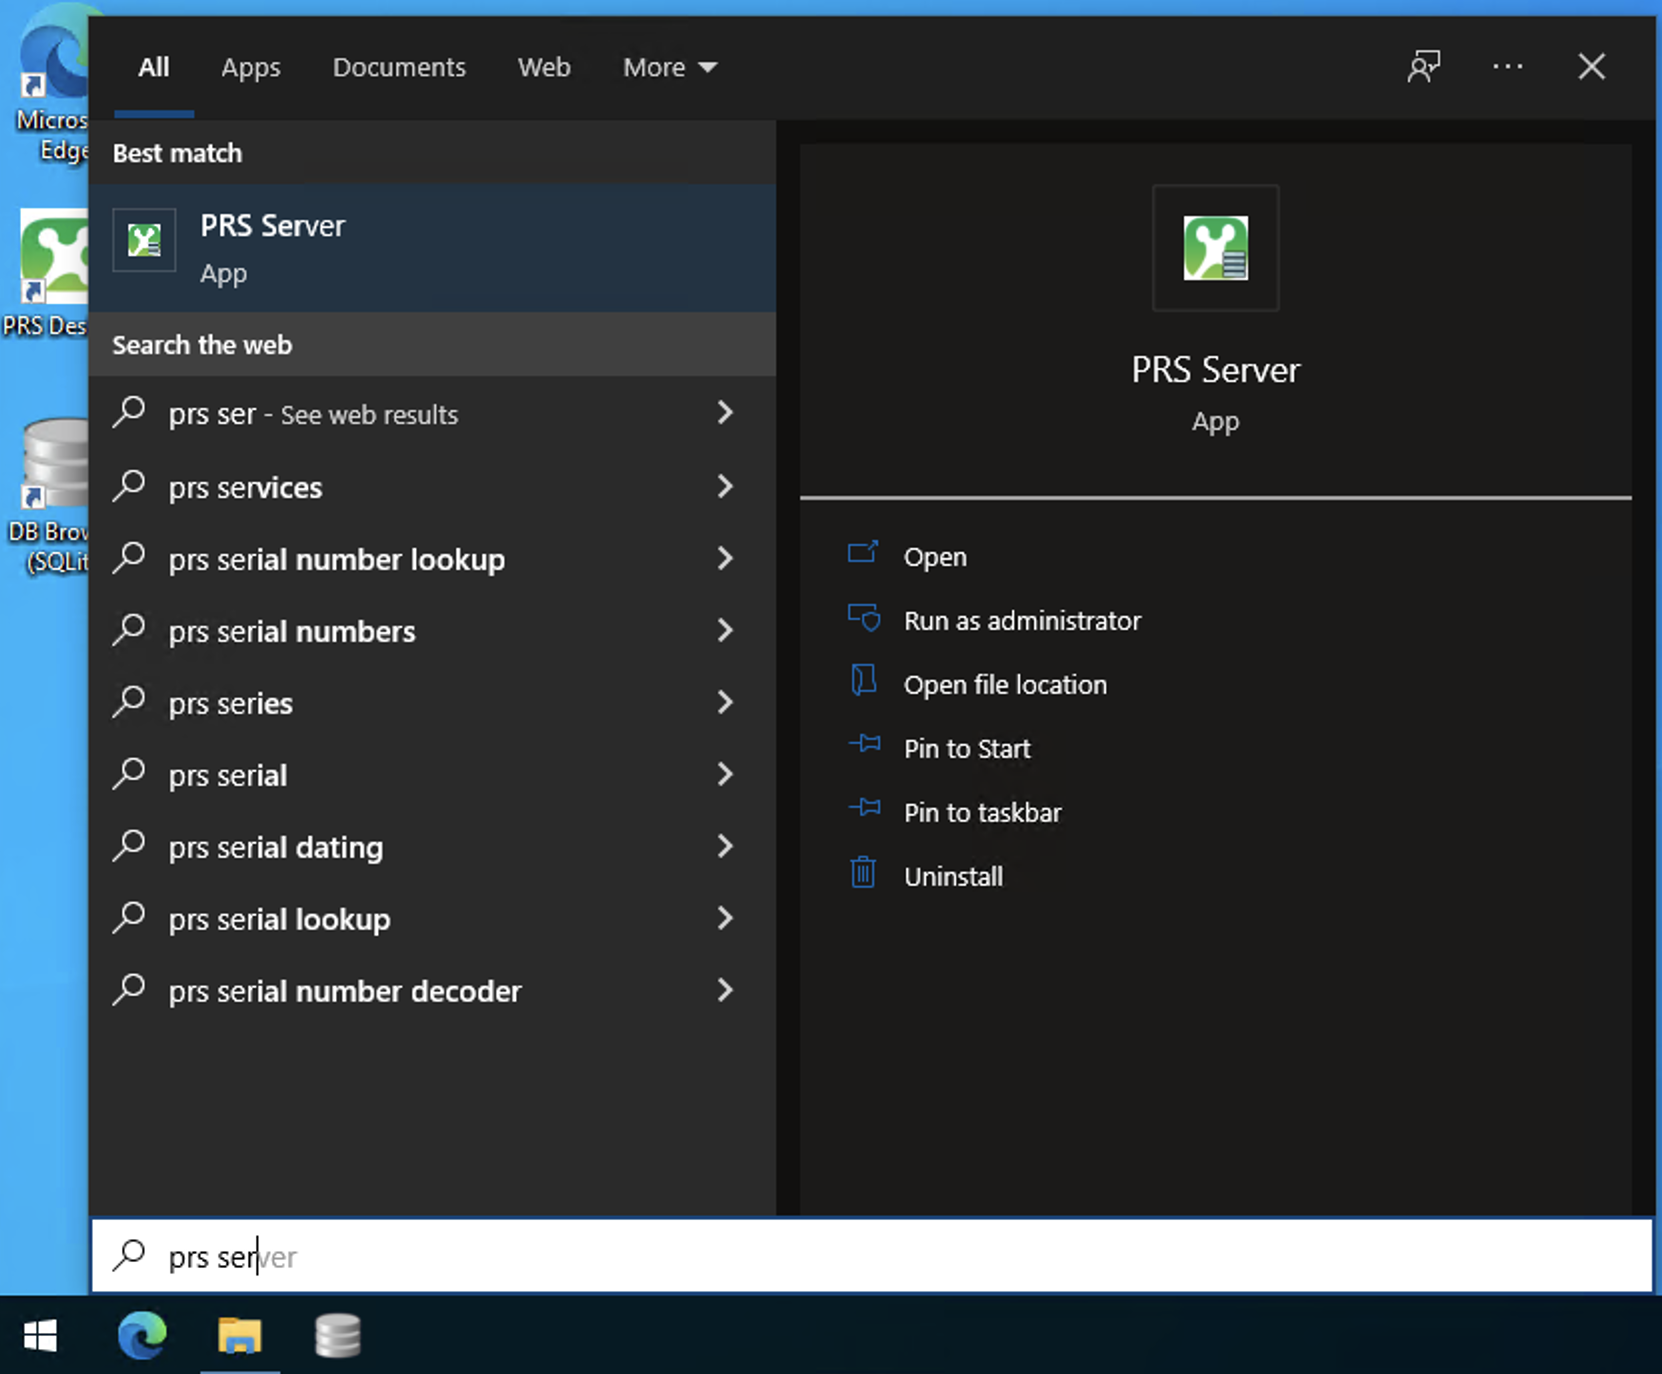This screenshot has width=1662, height=1374.
Task: Expand arrow for 'prs serial numbers'
Action: click(x=725, y=630)
